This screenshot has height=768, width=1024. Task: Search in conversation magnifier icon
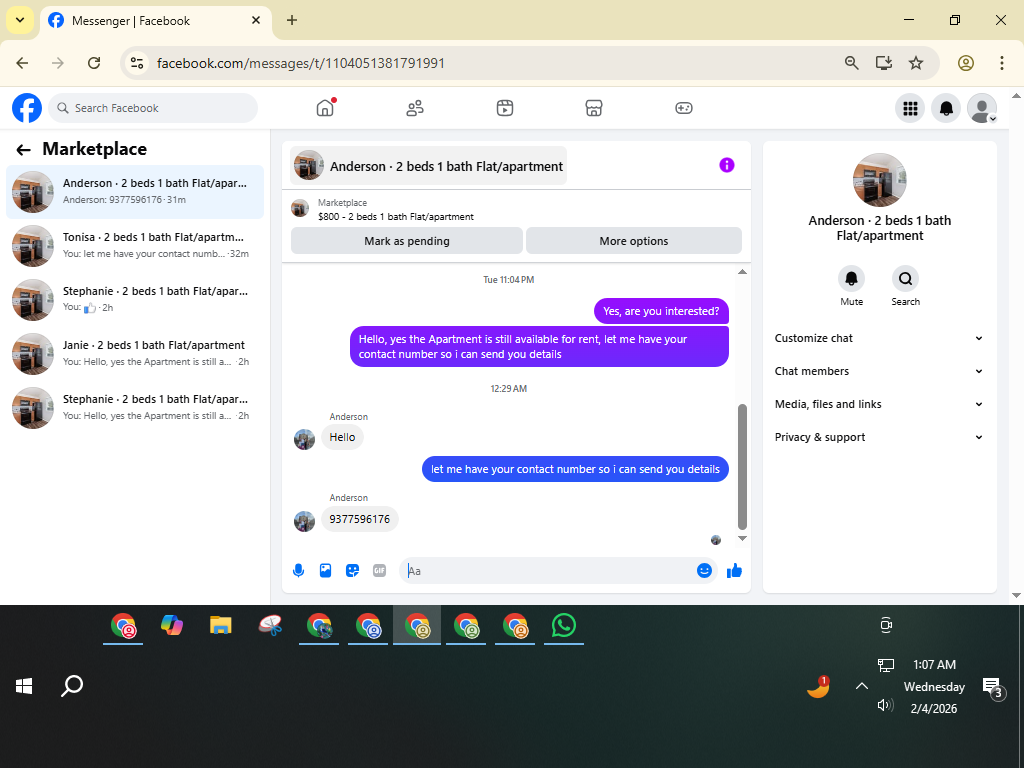click(905, 279)
